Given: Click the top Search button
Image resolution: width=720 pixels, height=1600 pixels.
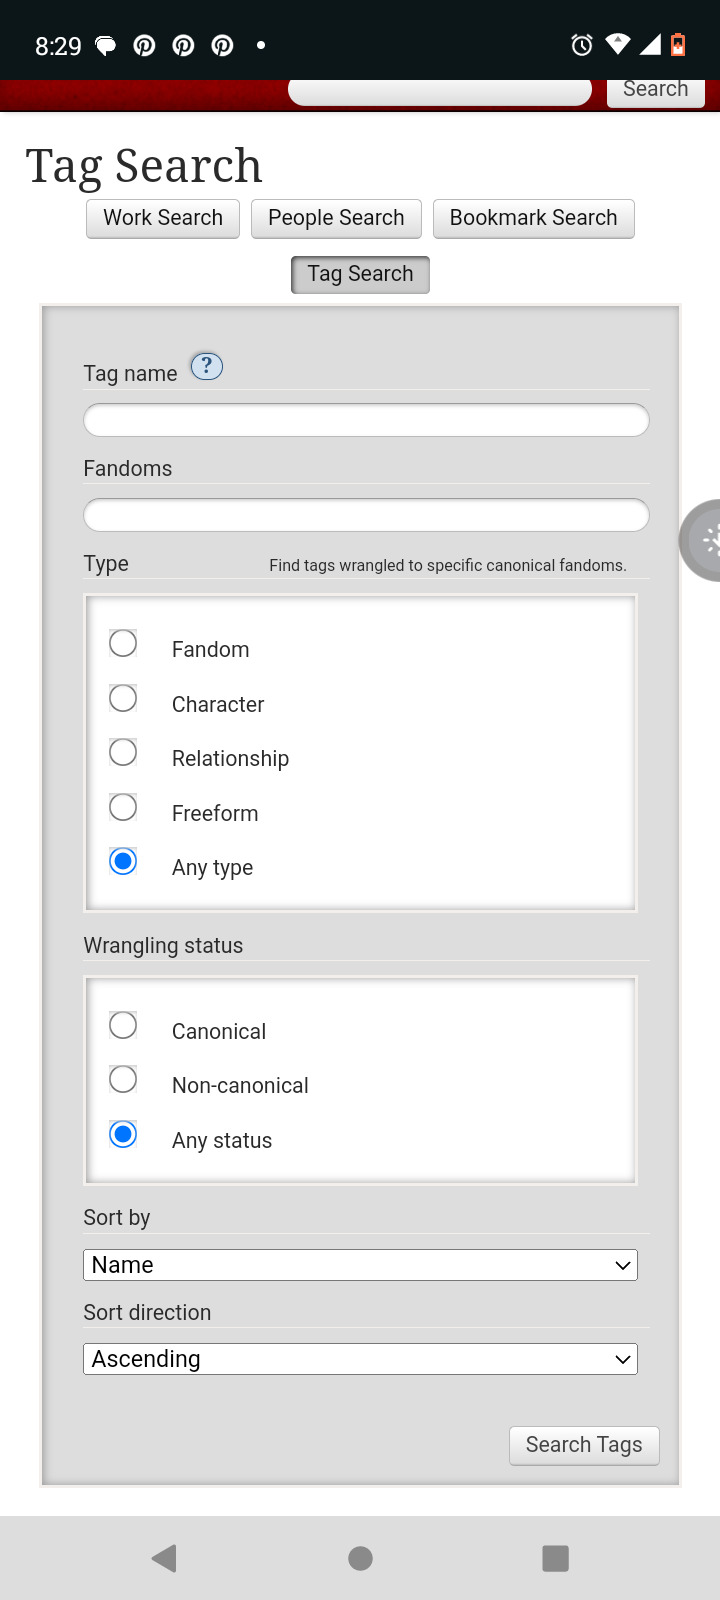Looking at the screenshot, I should click(x=656, y=90).
